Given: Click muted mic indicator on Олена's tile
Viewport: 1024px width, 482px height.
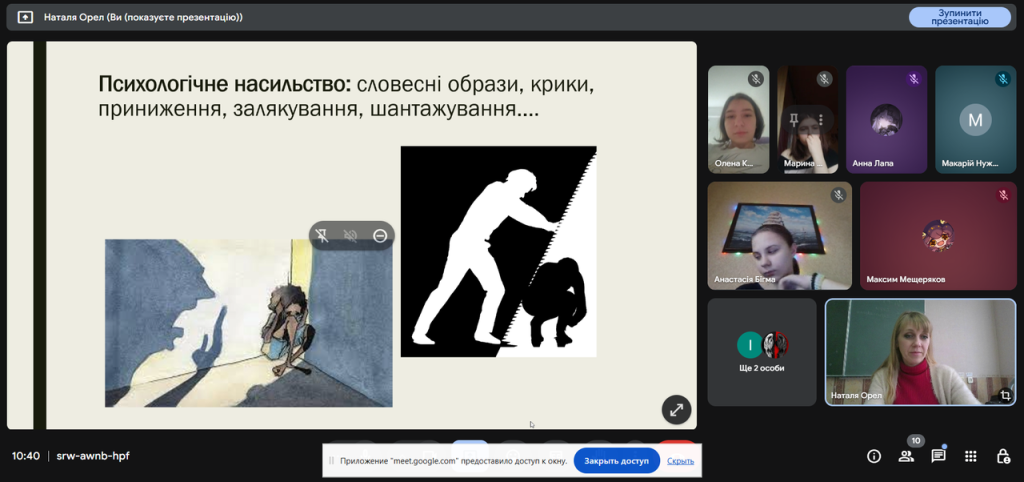Looking at the screenshot, I should (756, 79).
